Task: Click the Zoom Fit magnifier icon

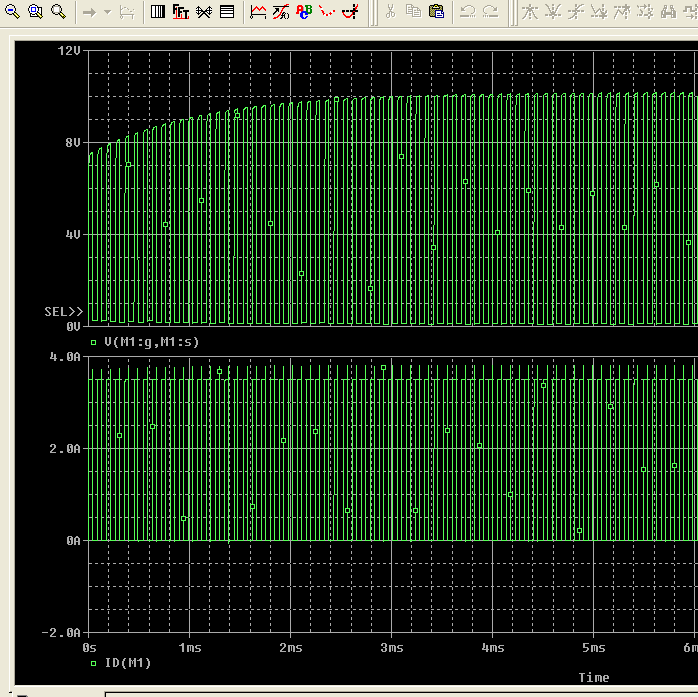Action: 58,12
